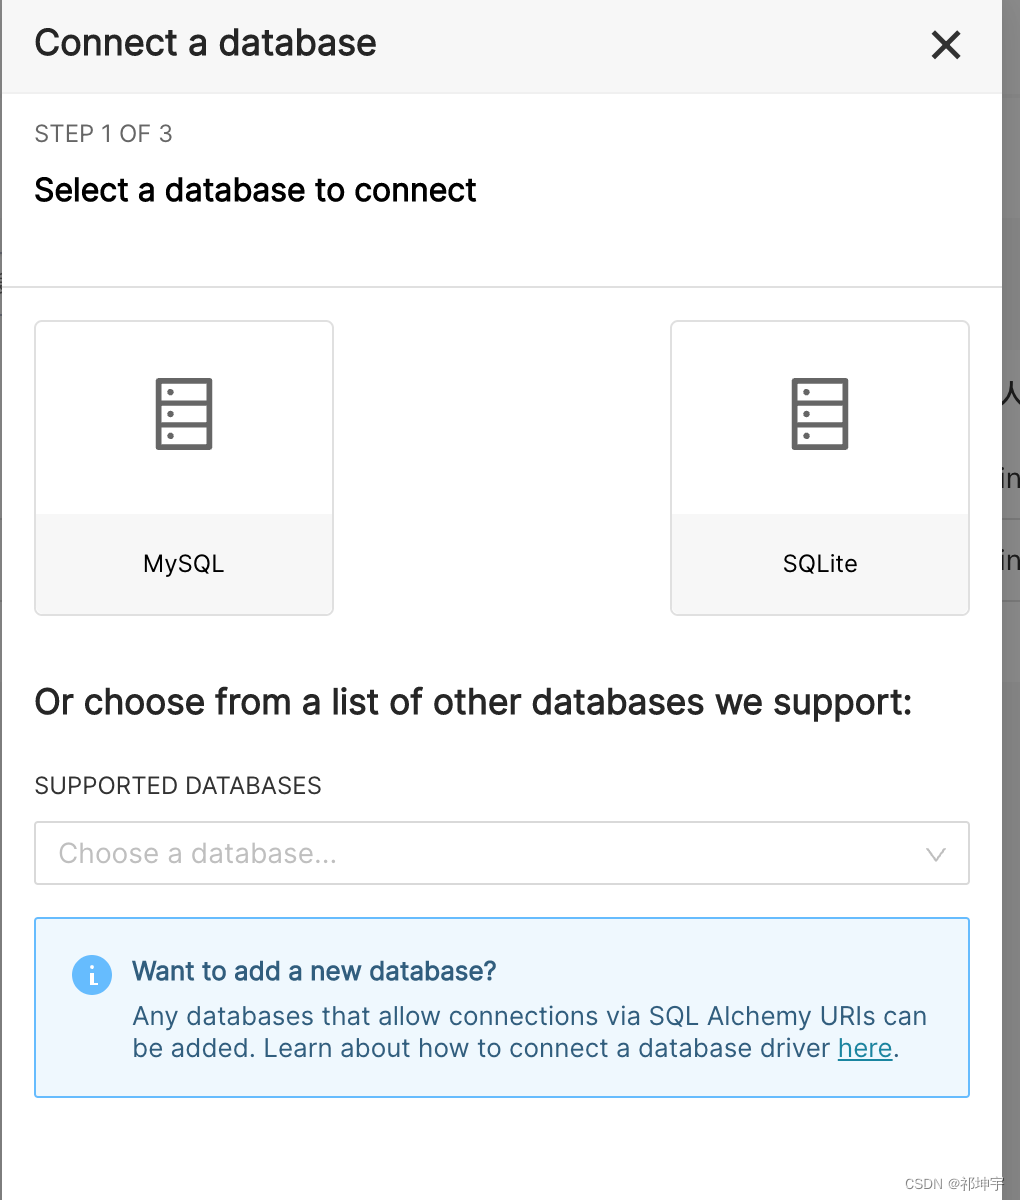This screenshot has width=1020, height=1200.
Task: Click inside the Choose a database input field
Action: coord(400,854)
